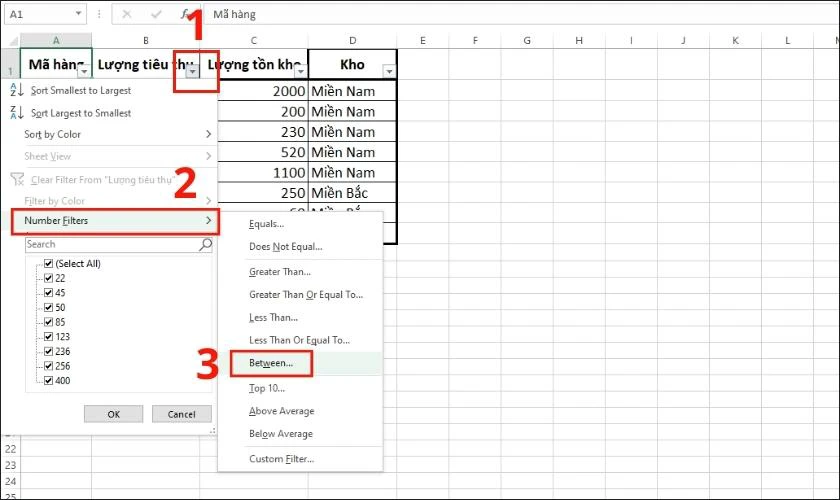
Task: Uncheck the 22 value checkbox
Action: 49,278
